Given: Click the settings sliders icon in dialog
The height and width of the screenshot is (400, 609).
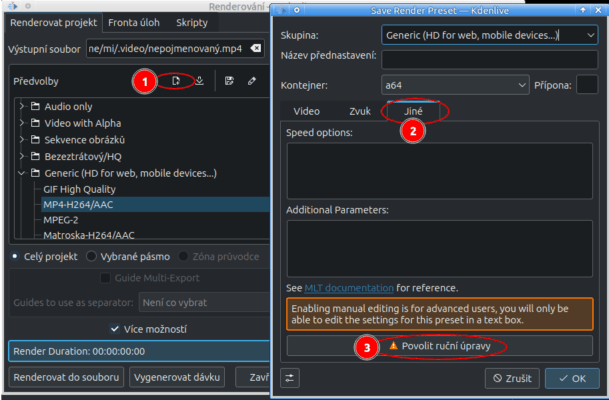Looking at the screenshot, I should pyautogui.click(x=290, y=378).
